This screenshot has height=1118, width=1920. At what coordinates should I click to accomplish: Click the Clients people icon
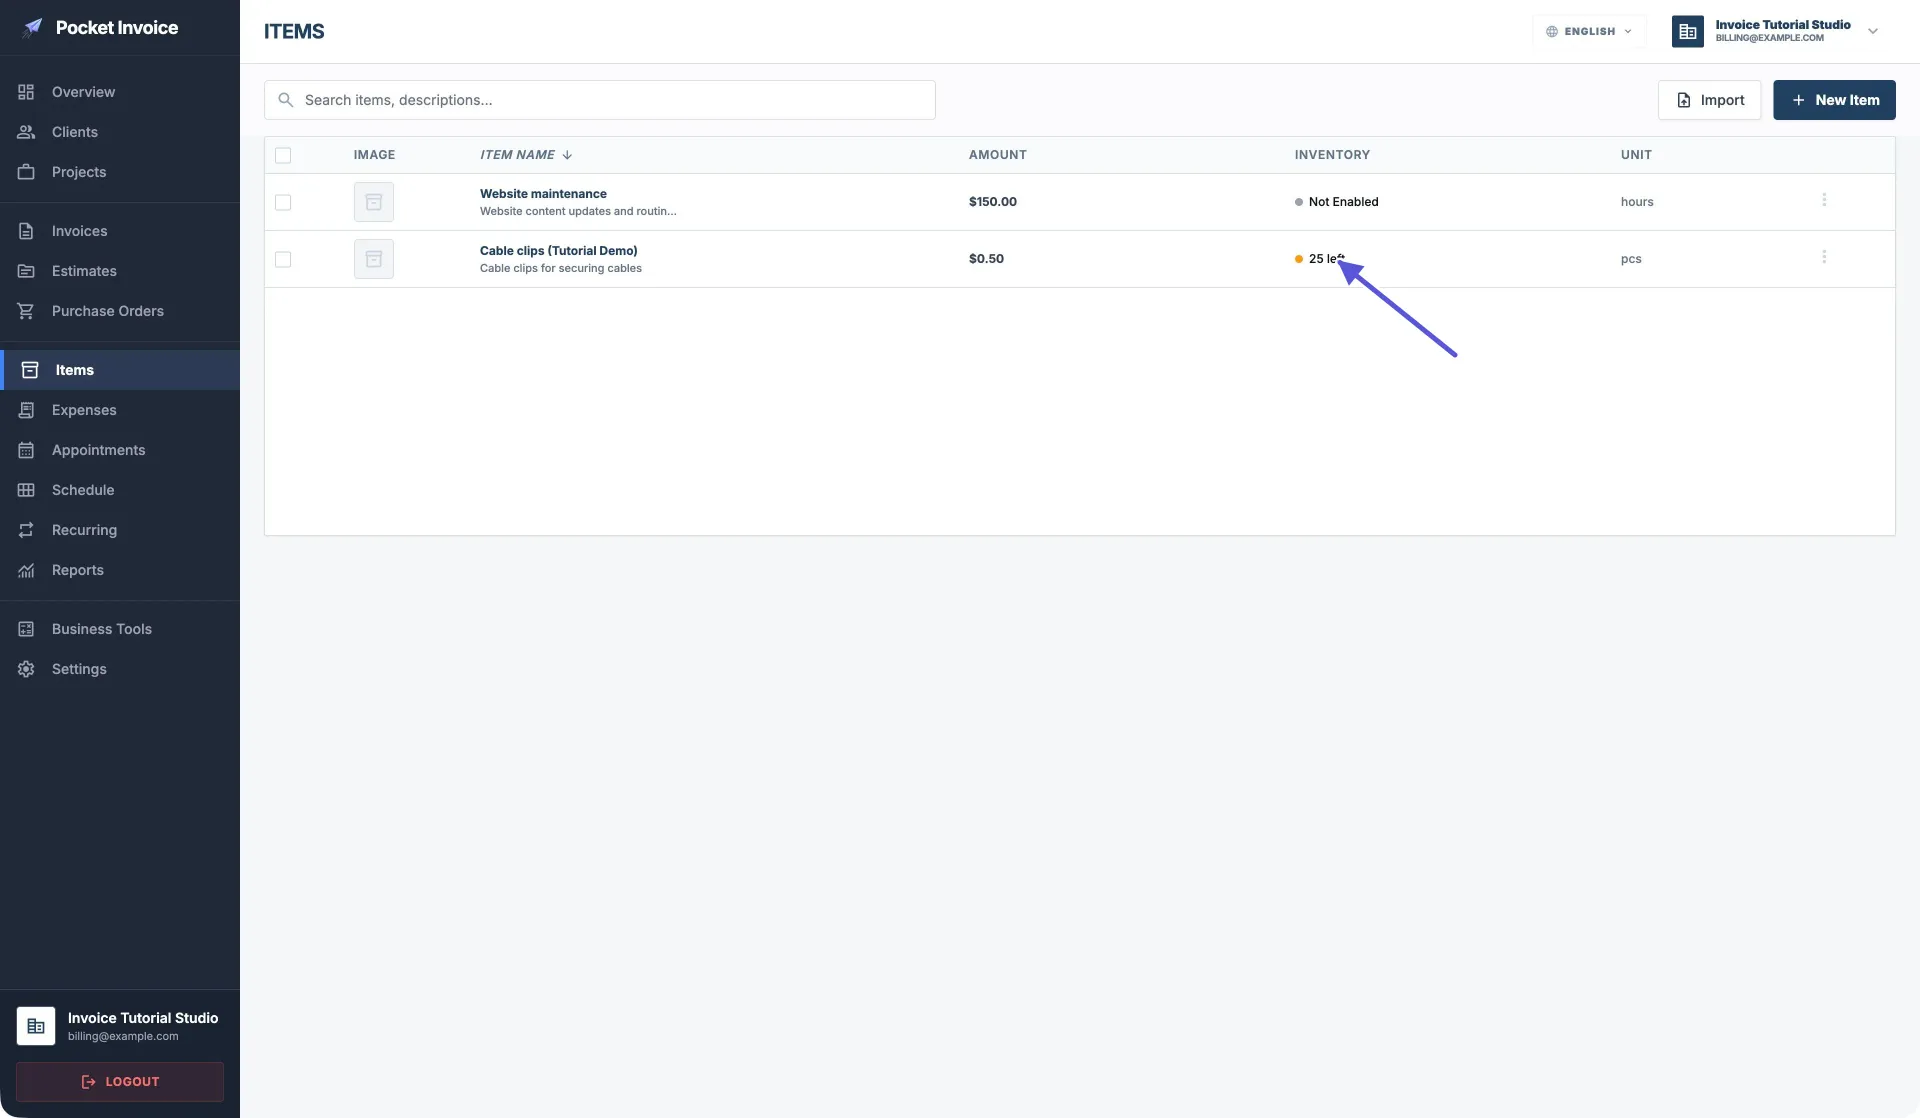pos(26,132)
